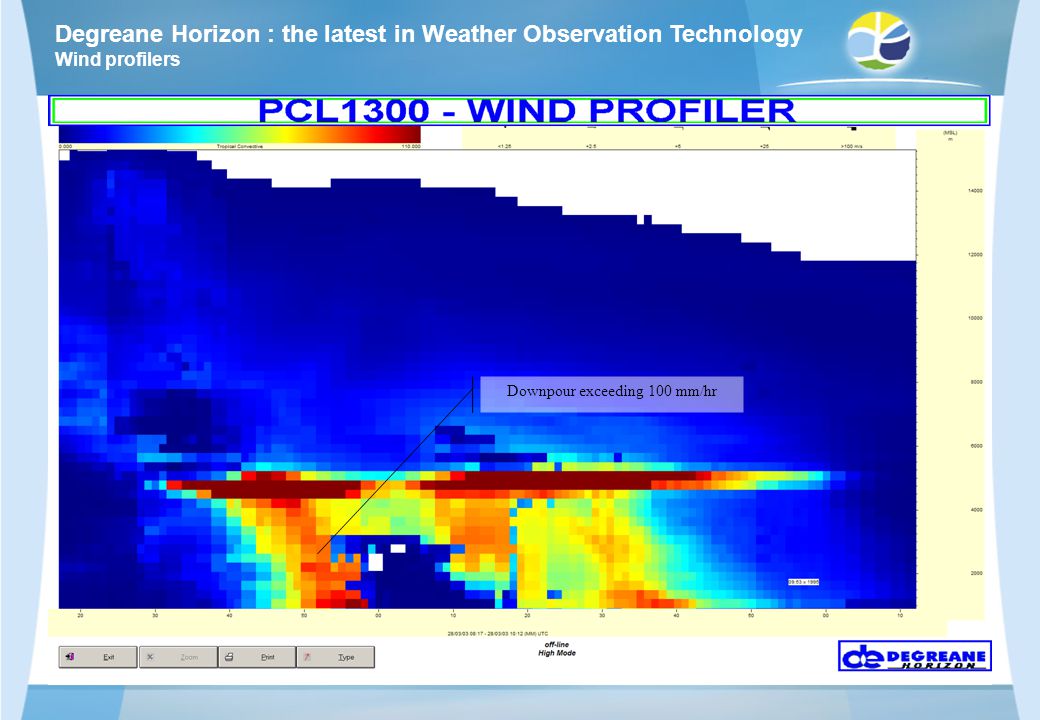Click the Print button

257,657
